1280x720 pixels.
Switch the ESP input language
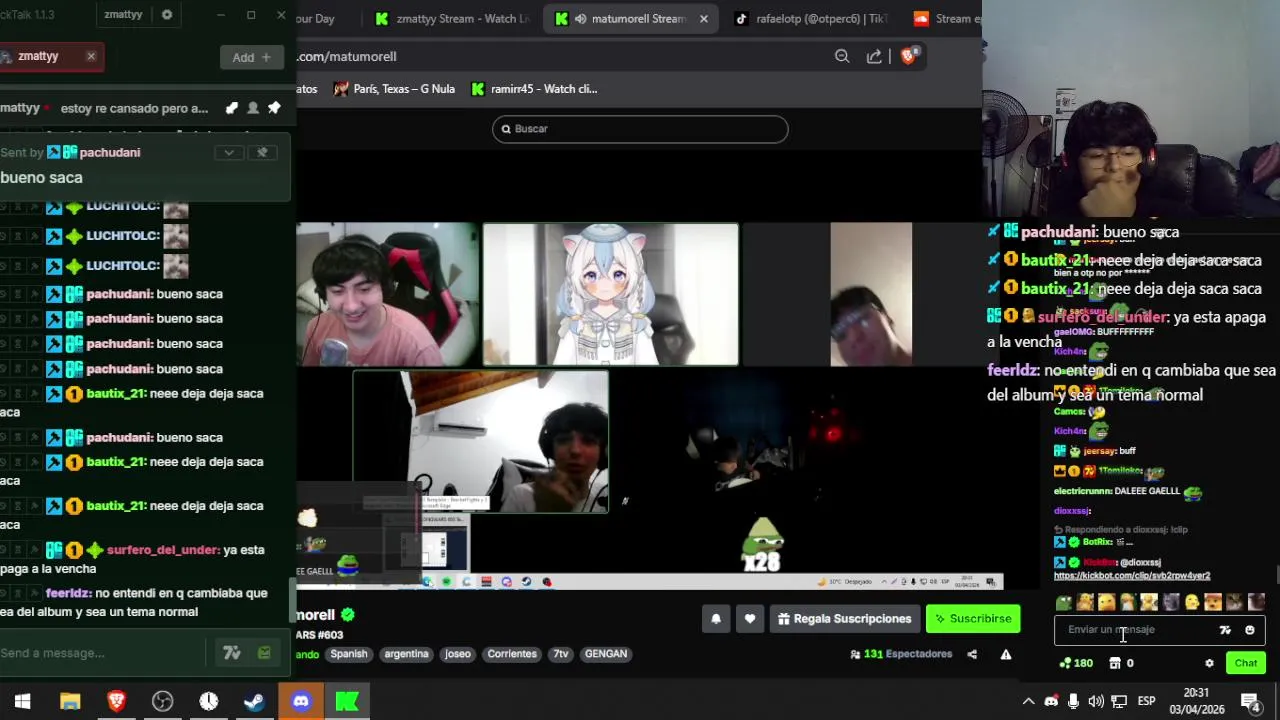(x=1147, y=701)
